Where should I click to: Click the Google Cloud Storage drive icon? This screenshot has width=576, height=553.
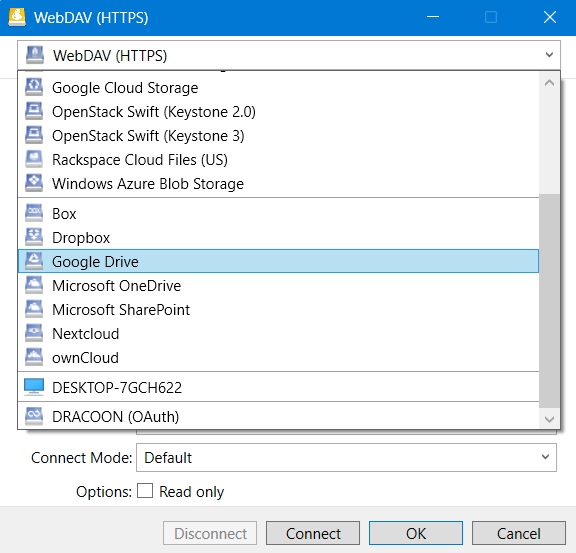tap(34, 87)
